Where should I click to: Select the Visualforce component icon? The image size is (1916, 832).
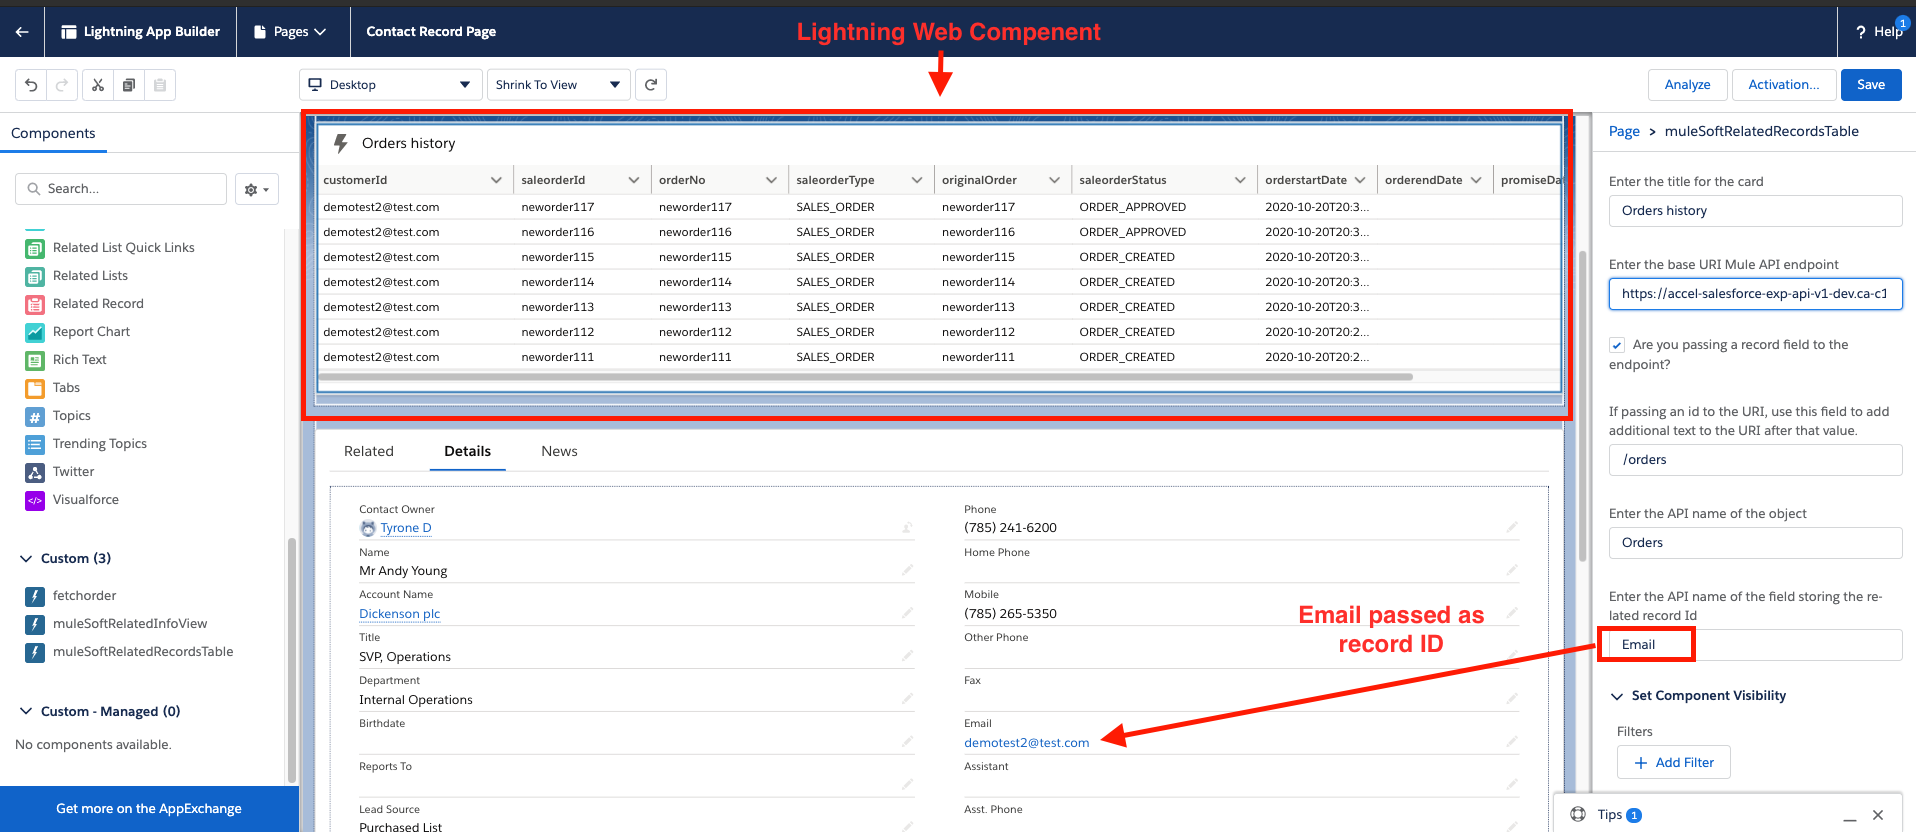(35, 500)
